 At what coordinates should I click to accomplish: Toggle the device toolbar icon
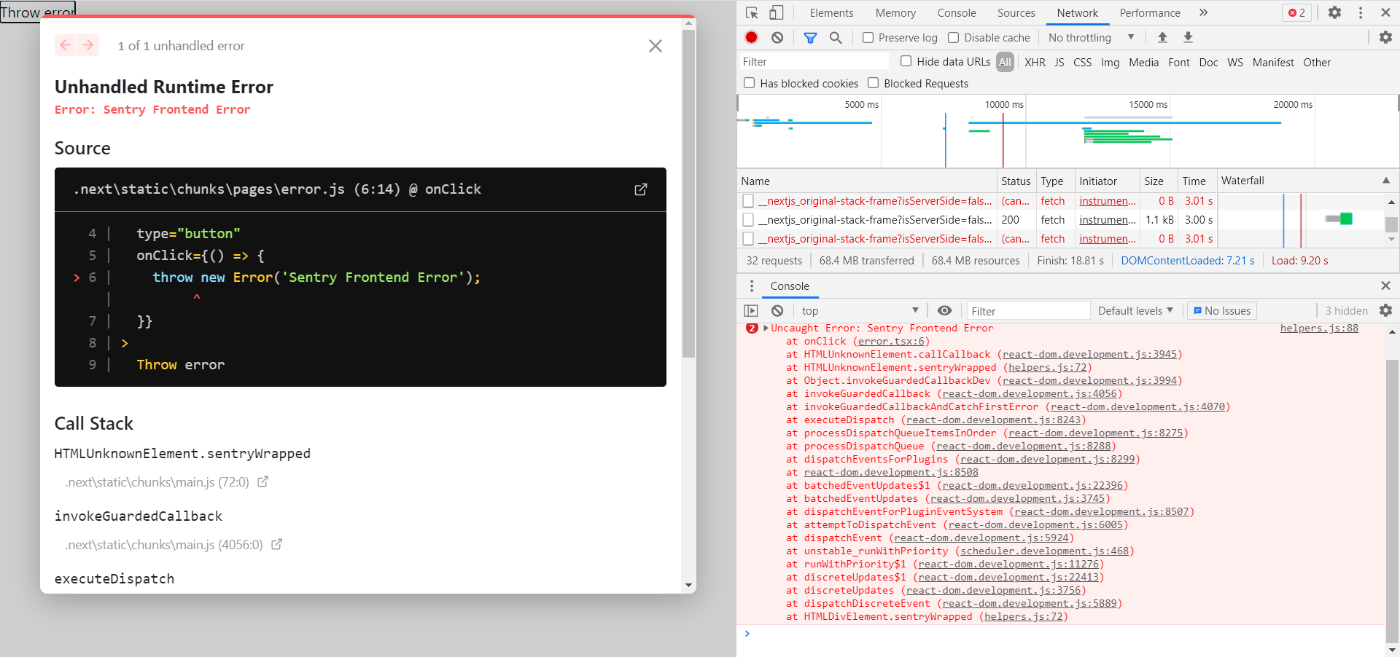tap(776, 13)
